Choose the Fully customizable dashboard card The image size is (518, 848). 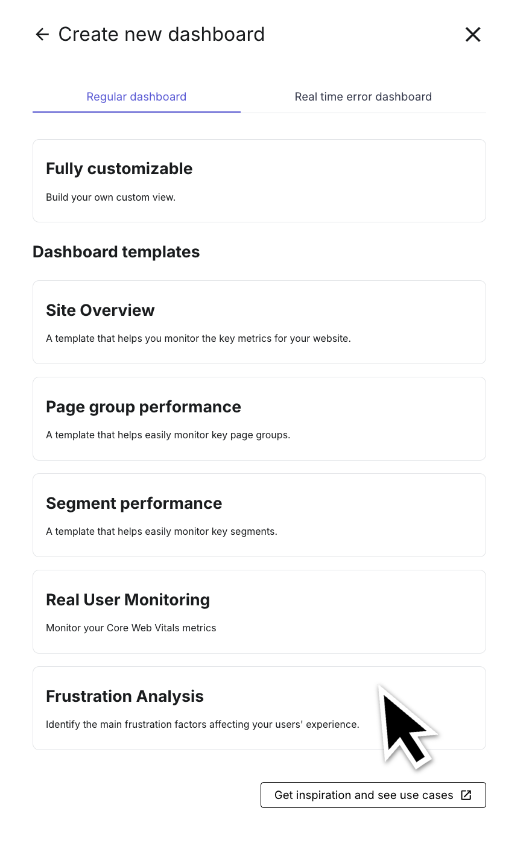tap(259, 181)
